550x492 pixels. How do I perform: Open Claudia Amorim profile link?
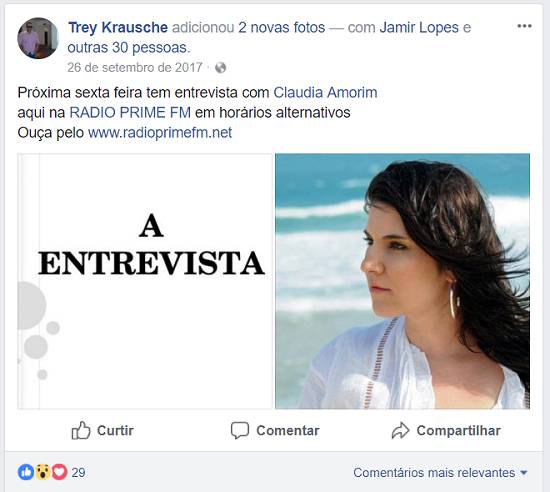pos(325,93)
